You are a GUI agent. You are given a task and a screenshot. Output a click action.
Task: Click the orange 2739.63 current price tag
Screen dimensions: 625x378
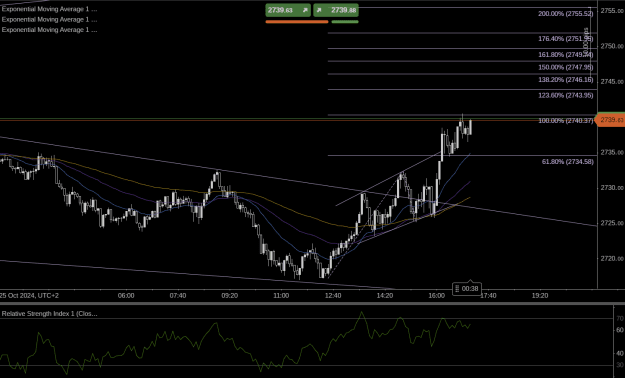[610, 120]
